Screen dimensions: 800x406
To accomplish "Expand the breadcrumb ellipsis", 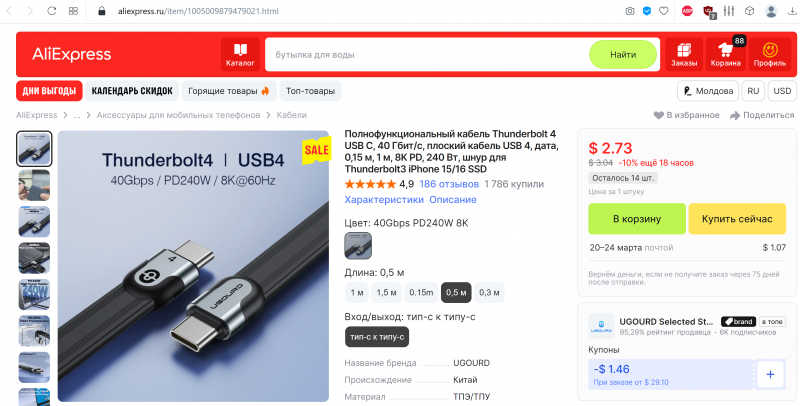I will 77,115.
